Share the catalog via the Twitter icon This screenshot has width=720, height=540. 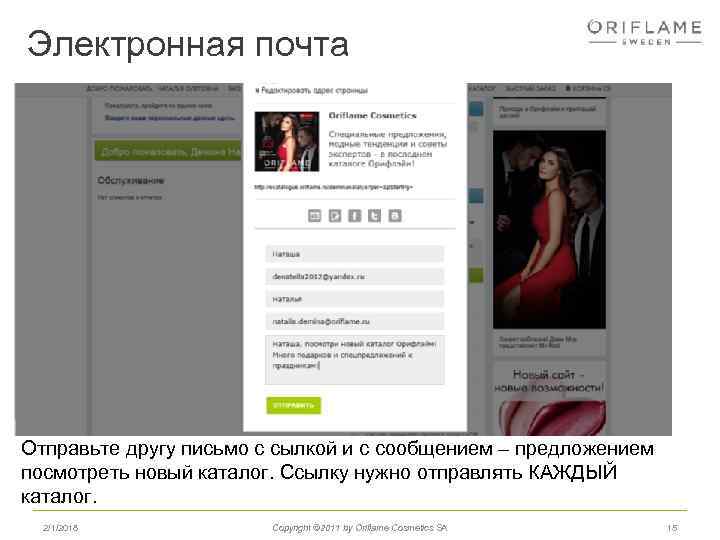click(x=375, y=215)
